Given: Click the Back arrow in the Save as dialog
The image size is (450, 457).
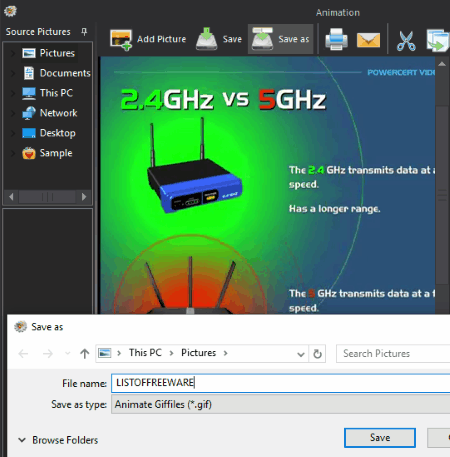Looking at the screenshot, I should [23, 353].
